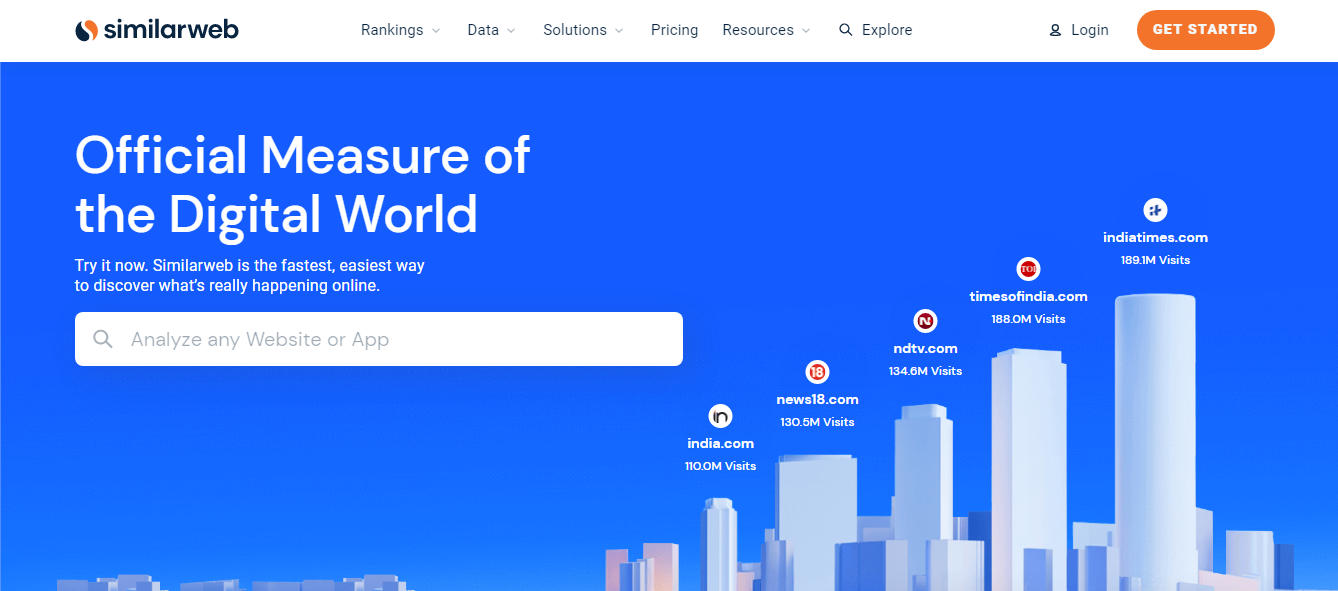This screenshot has height=591, width=1338.
Task: Click the 189.1M Visits text
Action: coord(1155,260)
